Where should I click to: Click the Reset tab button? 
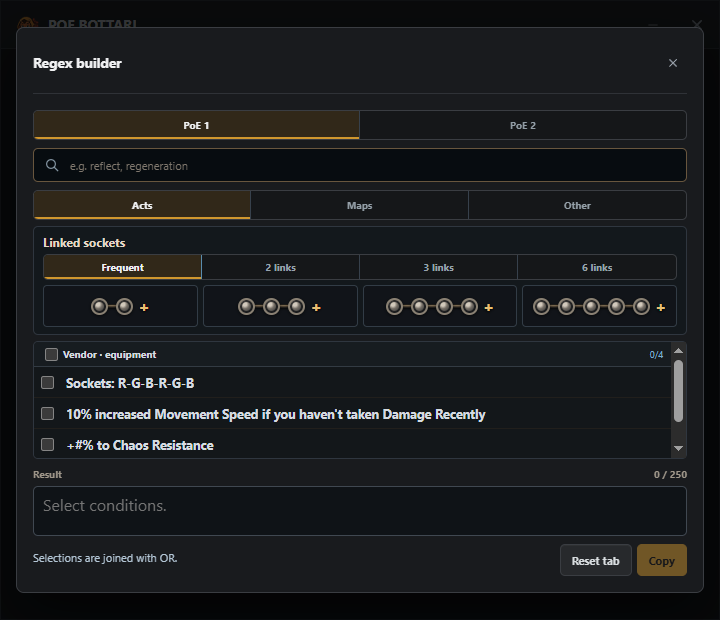pos(596,560)
